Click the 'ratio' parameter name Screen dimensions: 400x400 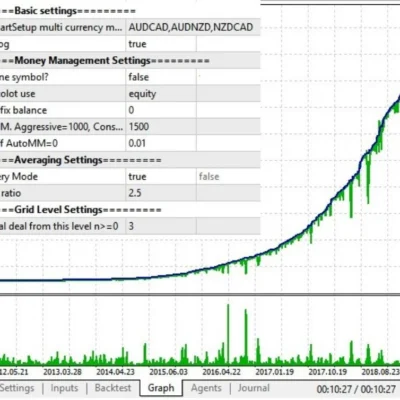[11, 193]
